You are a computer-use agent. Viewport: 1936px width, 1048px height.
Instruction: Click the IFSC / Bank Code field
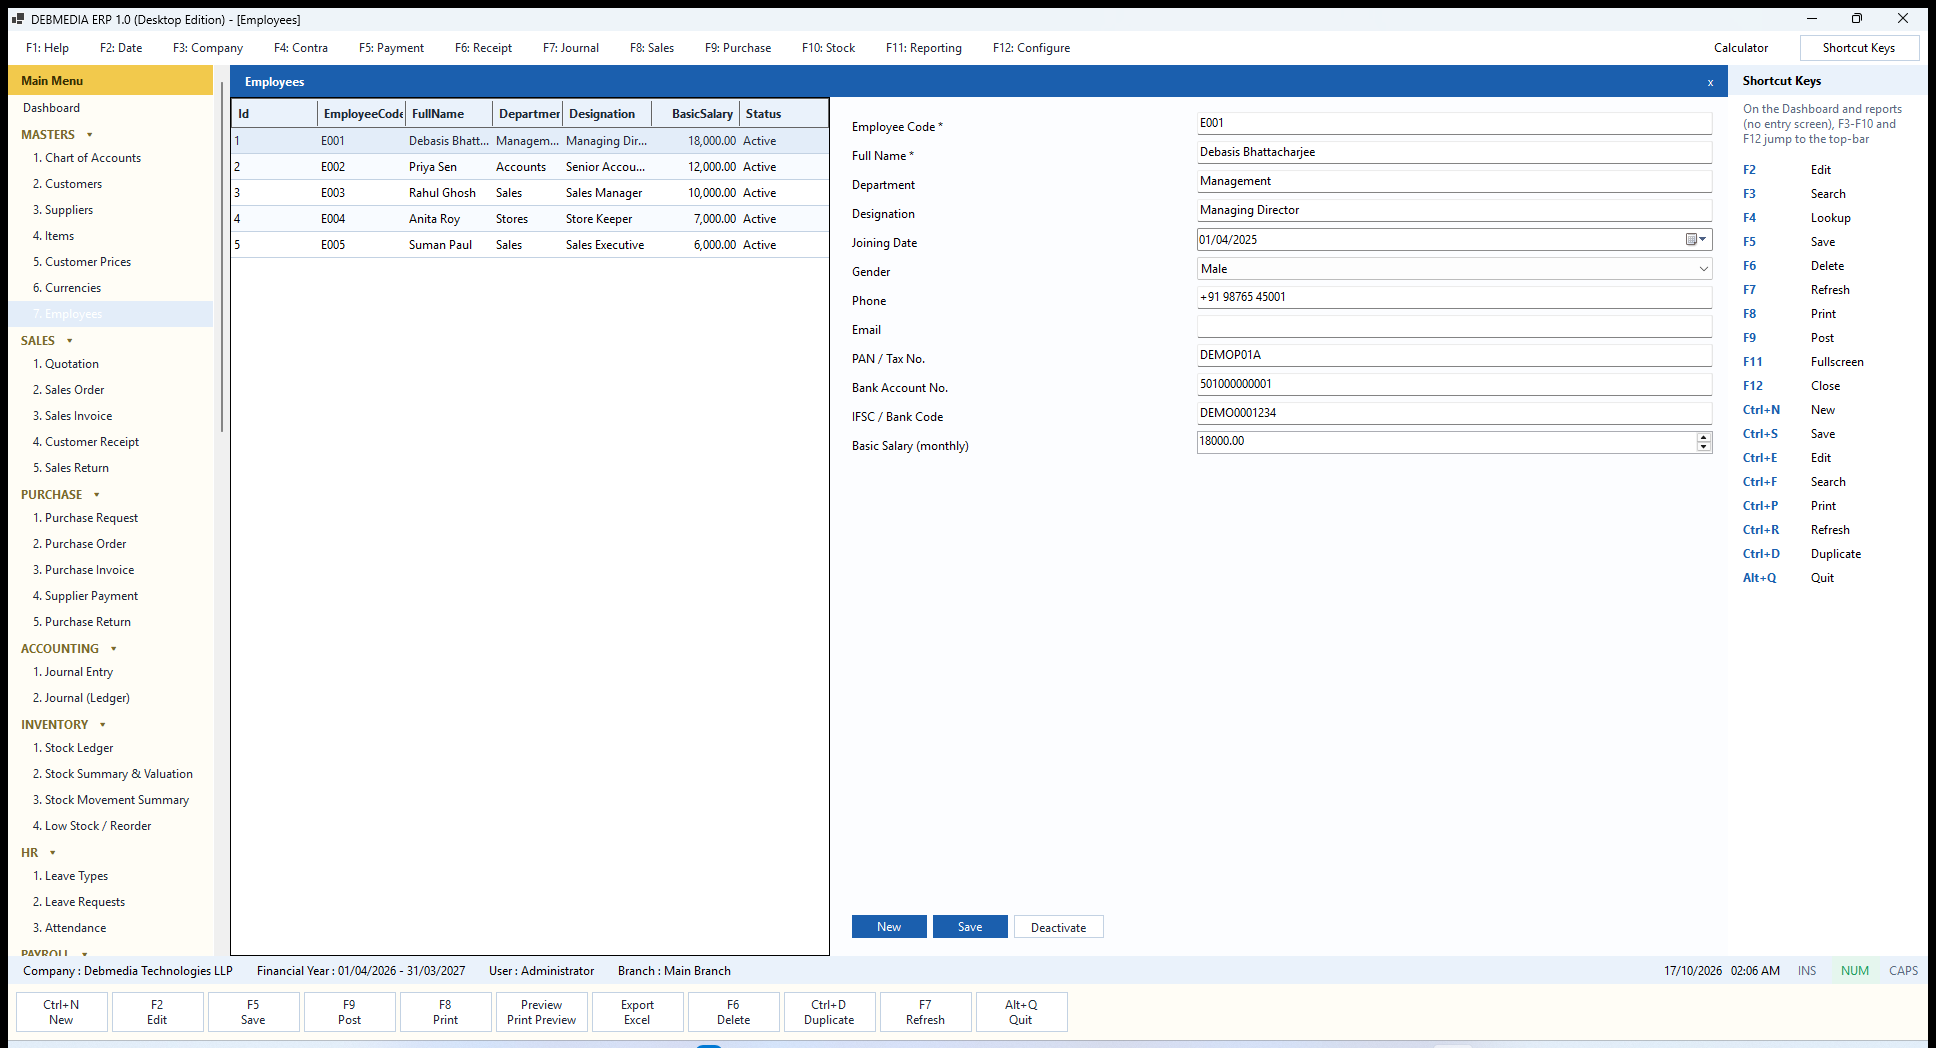(x=1454, y=413)
